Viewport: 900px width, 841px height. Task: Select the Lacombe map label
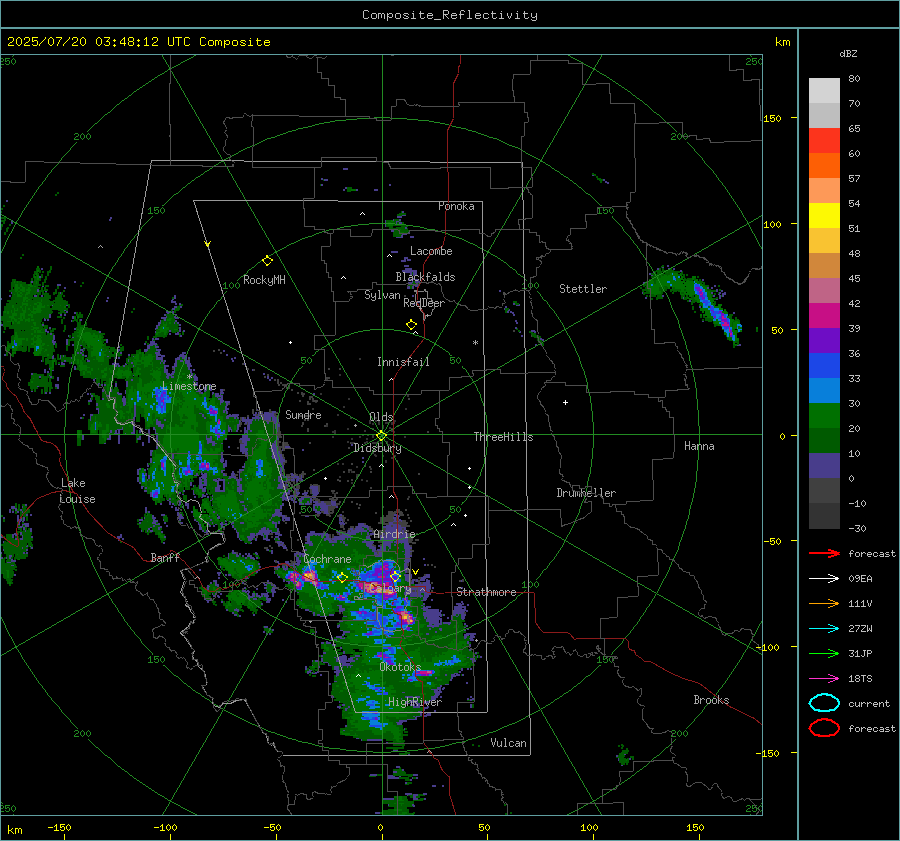[x=431, y=251]
